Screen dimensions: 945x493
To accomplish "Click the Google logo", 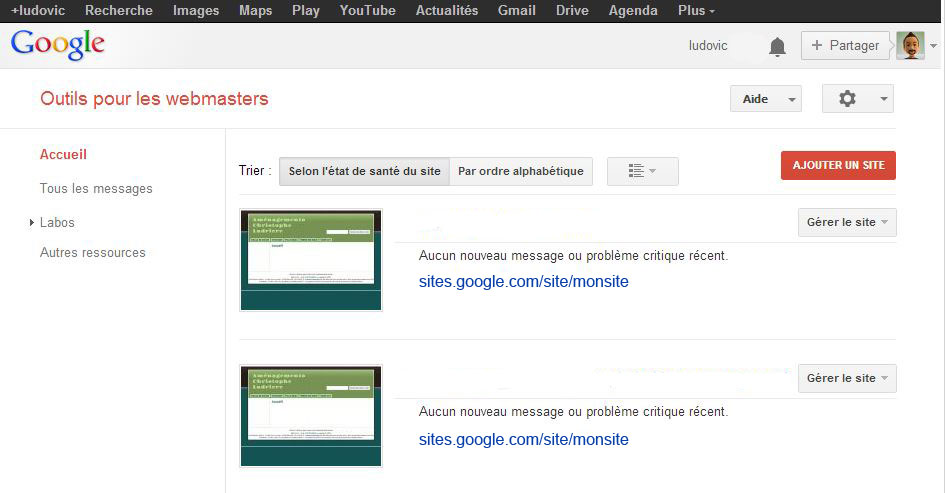I will 58,45.
